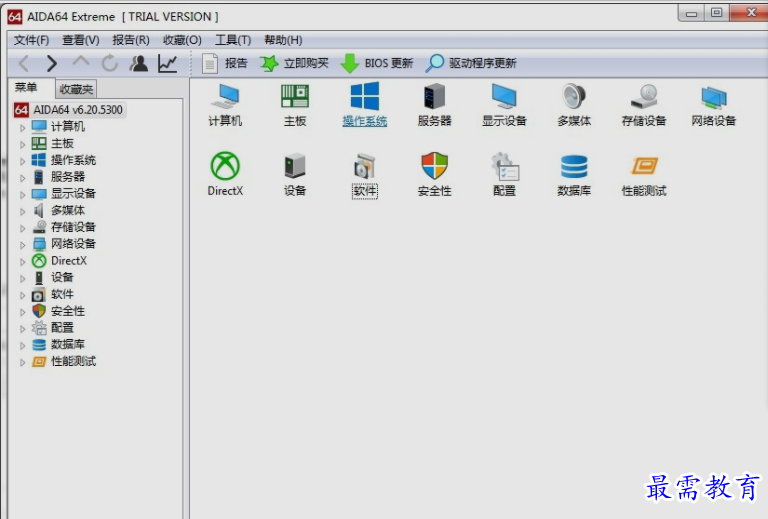The image size is (768, 519).
Task: Expand the DirectX tree node arrow
Action: click(23, 262)
